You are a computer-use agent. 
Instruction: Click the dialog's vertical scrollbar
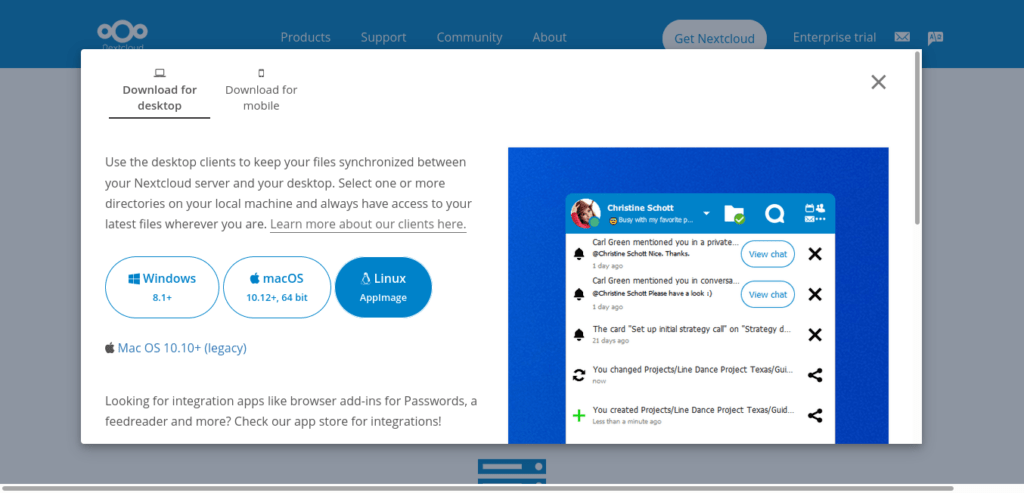(918, 138)
